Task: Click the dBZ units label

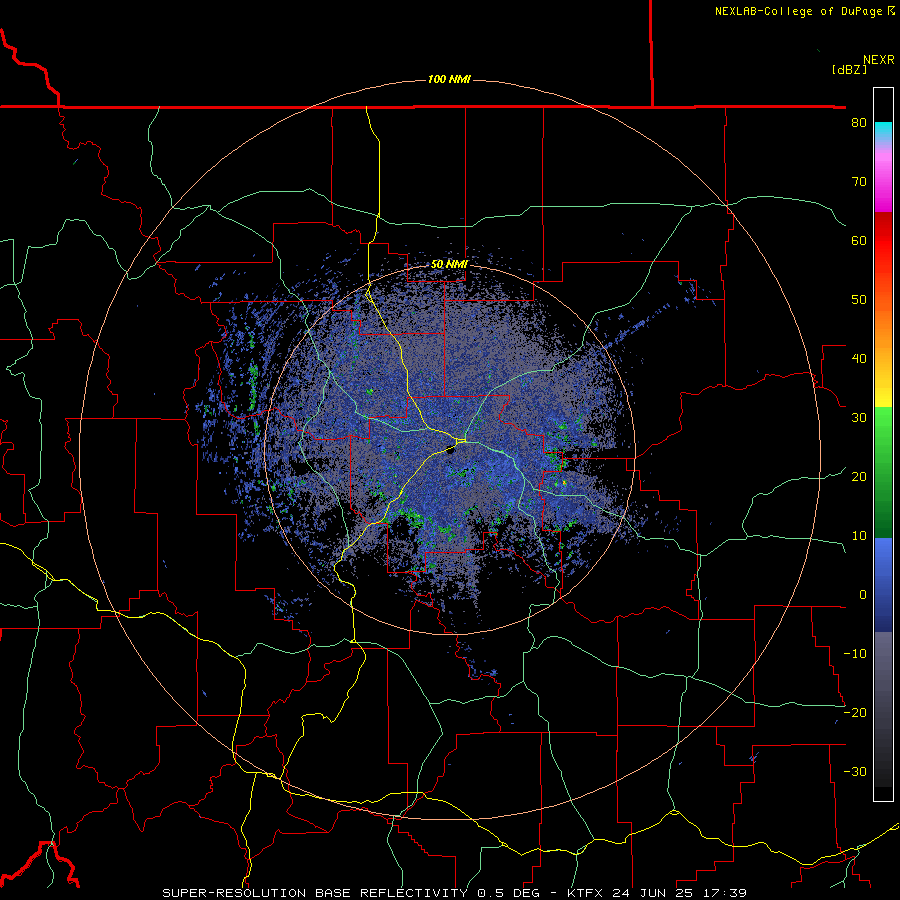Action: (849, 69)
